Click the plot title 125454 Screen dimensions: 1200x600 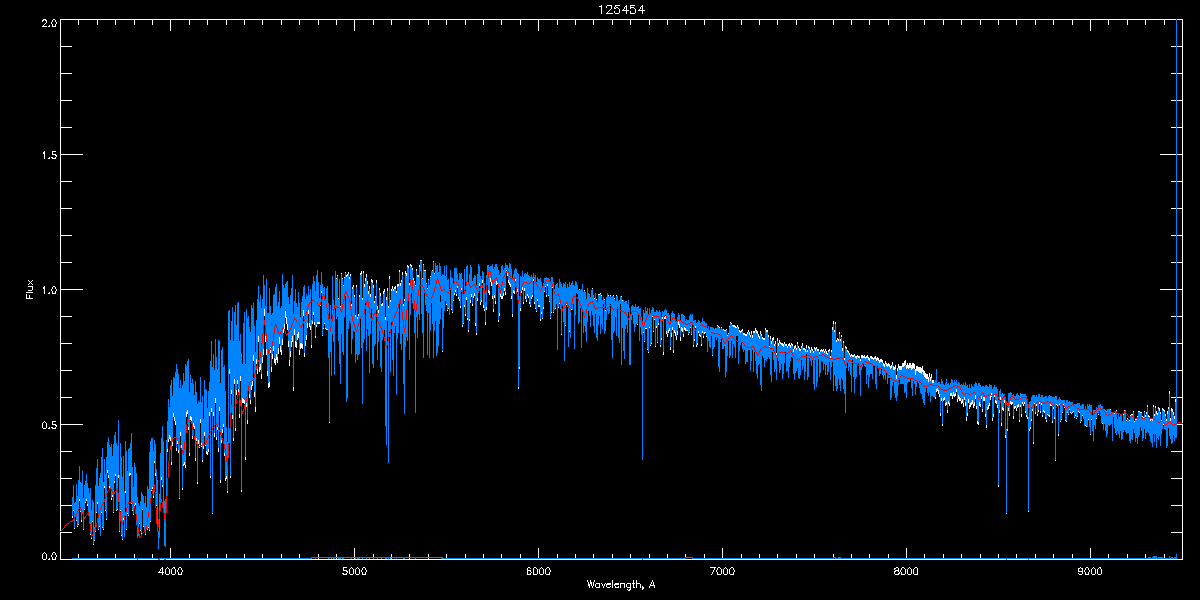[600, 9]
